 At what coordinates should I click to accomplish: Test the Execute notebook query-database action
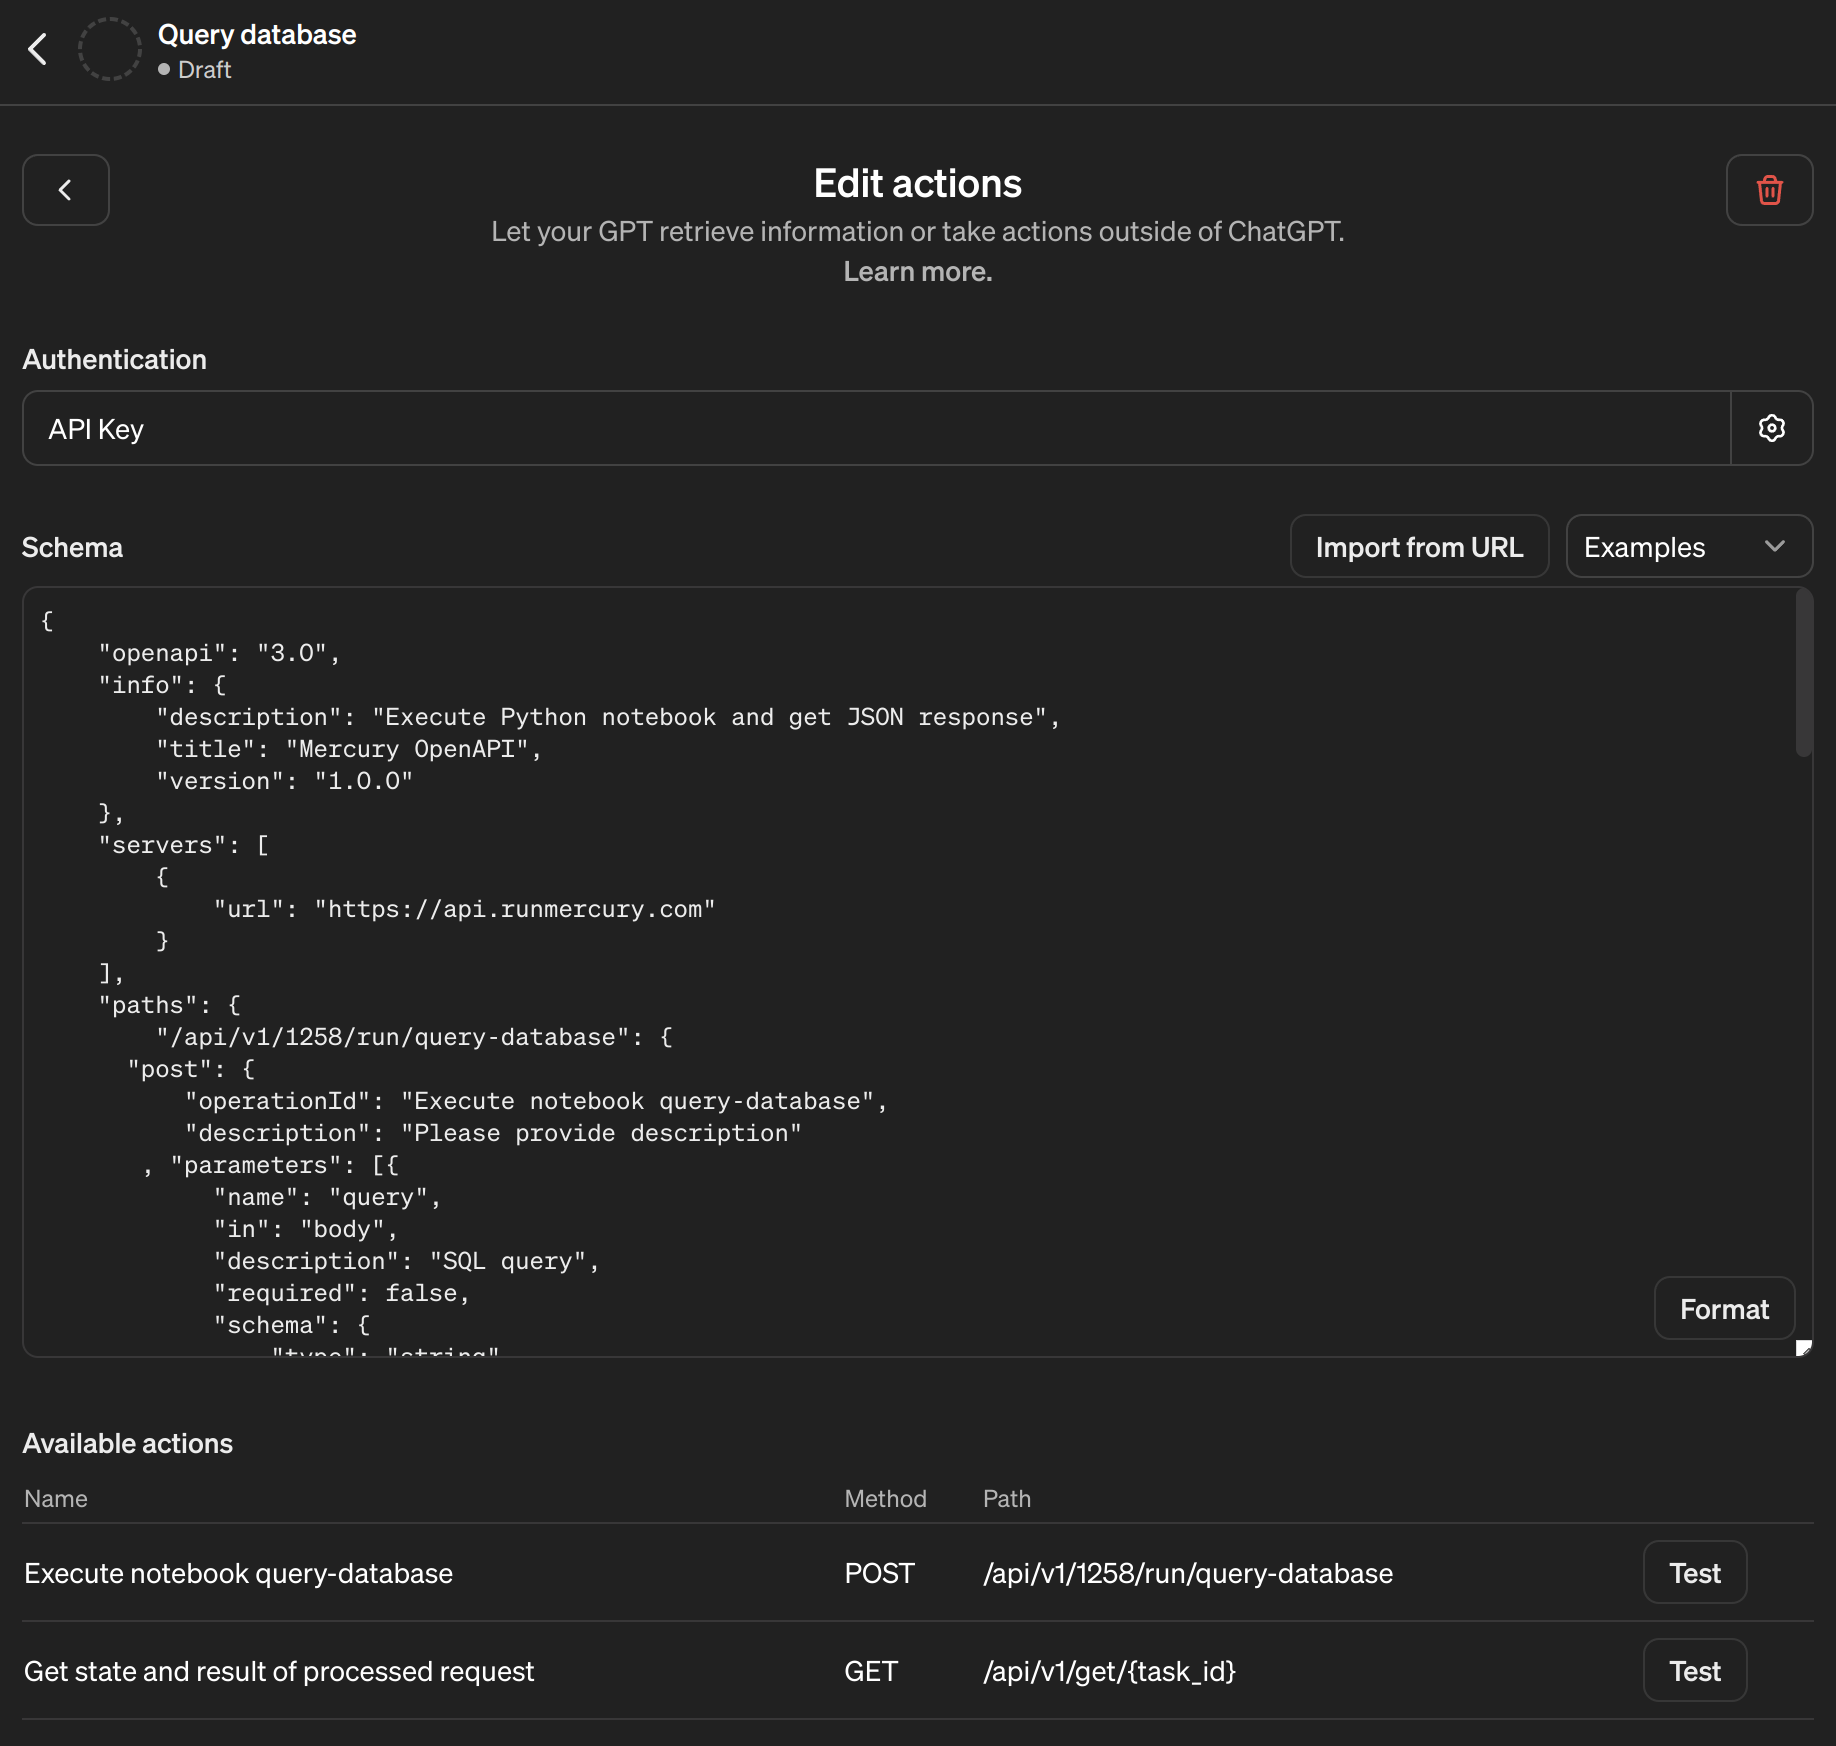point(1694,1572)
